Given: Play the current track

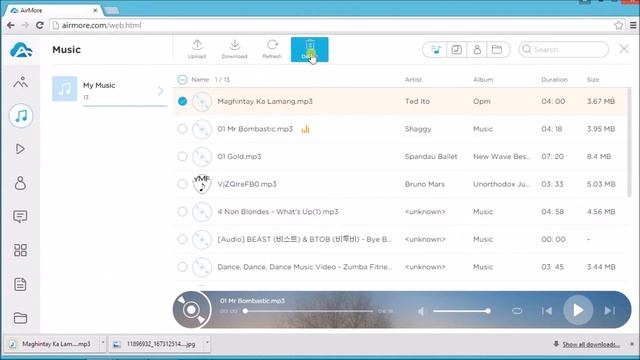Looking at the screenshot, I should click(578, 310).
